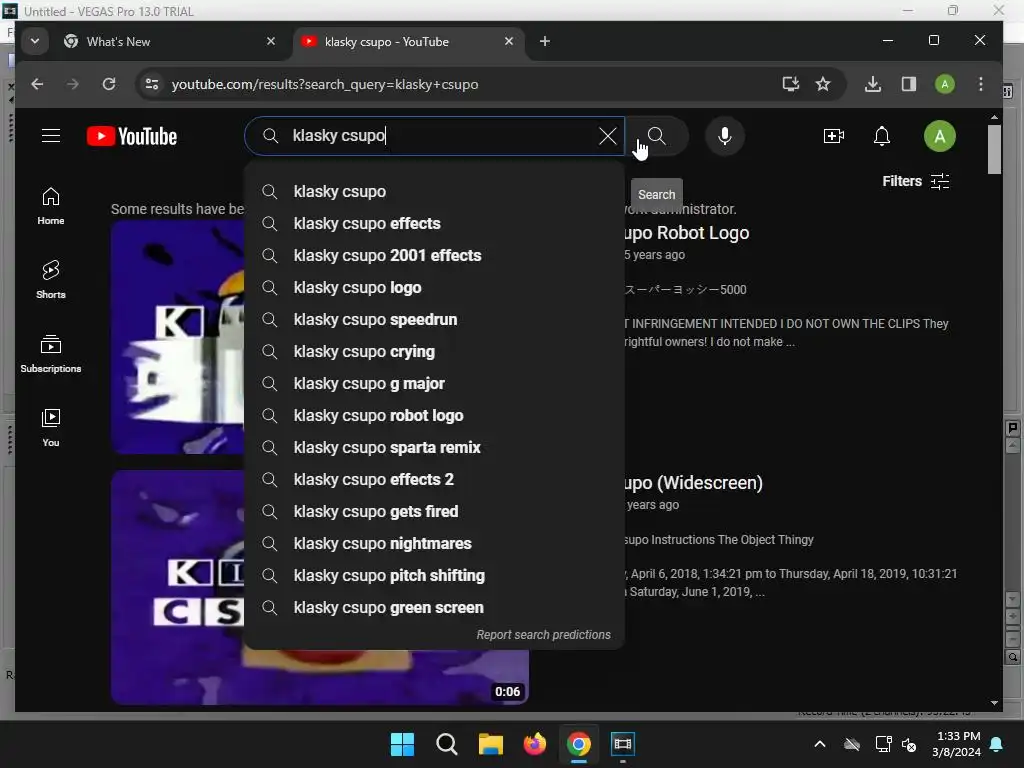Pick suggestion "klasky csupo gets fired"

434,511
